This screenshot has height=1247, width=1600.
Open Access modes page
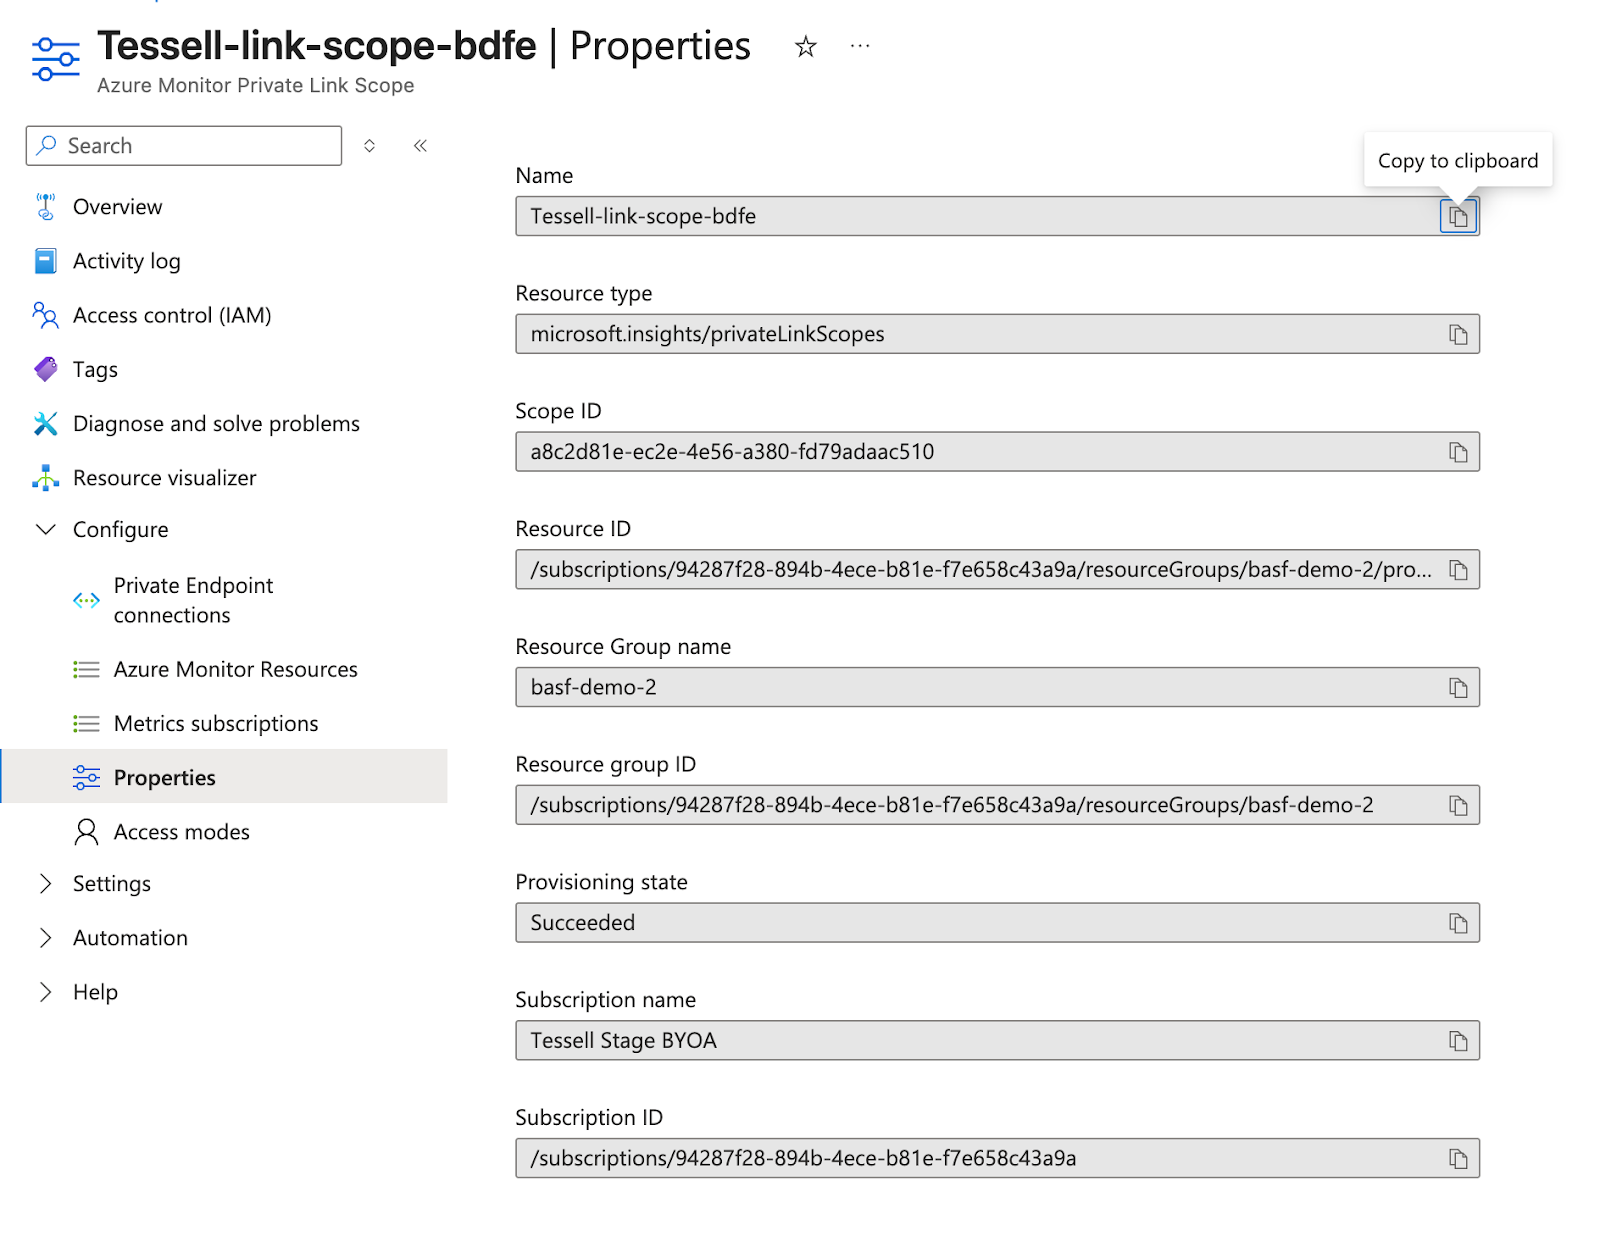(181, 832)
